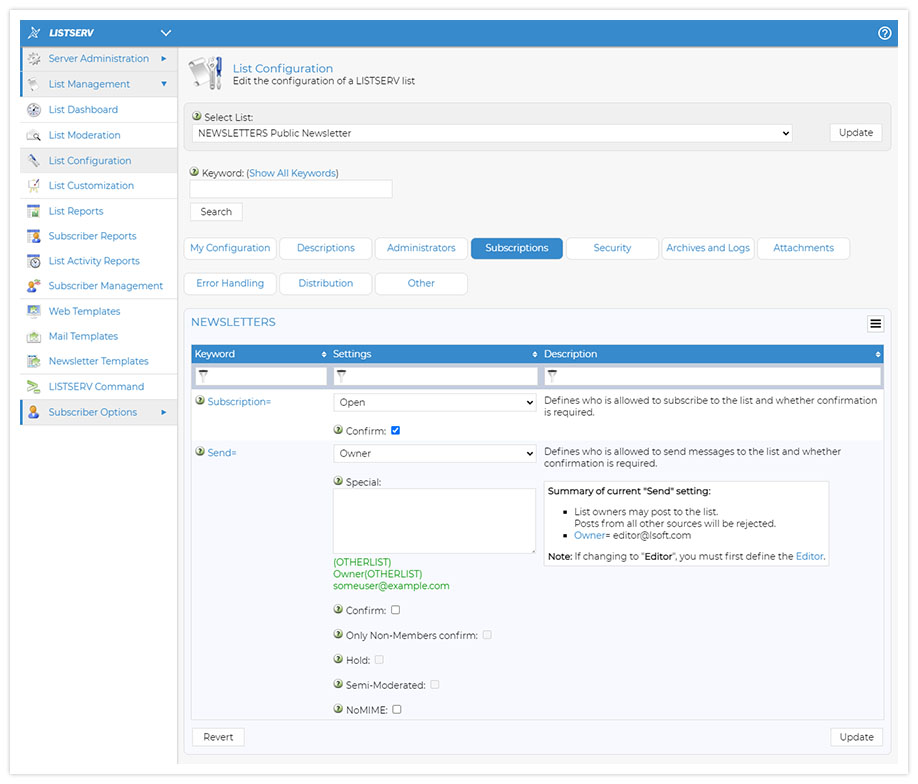Click the Special text area
Viewport: 918px width, 784px height.
[x=434, y=521]
